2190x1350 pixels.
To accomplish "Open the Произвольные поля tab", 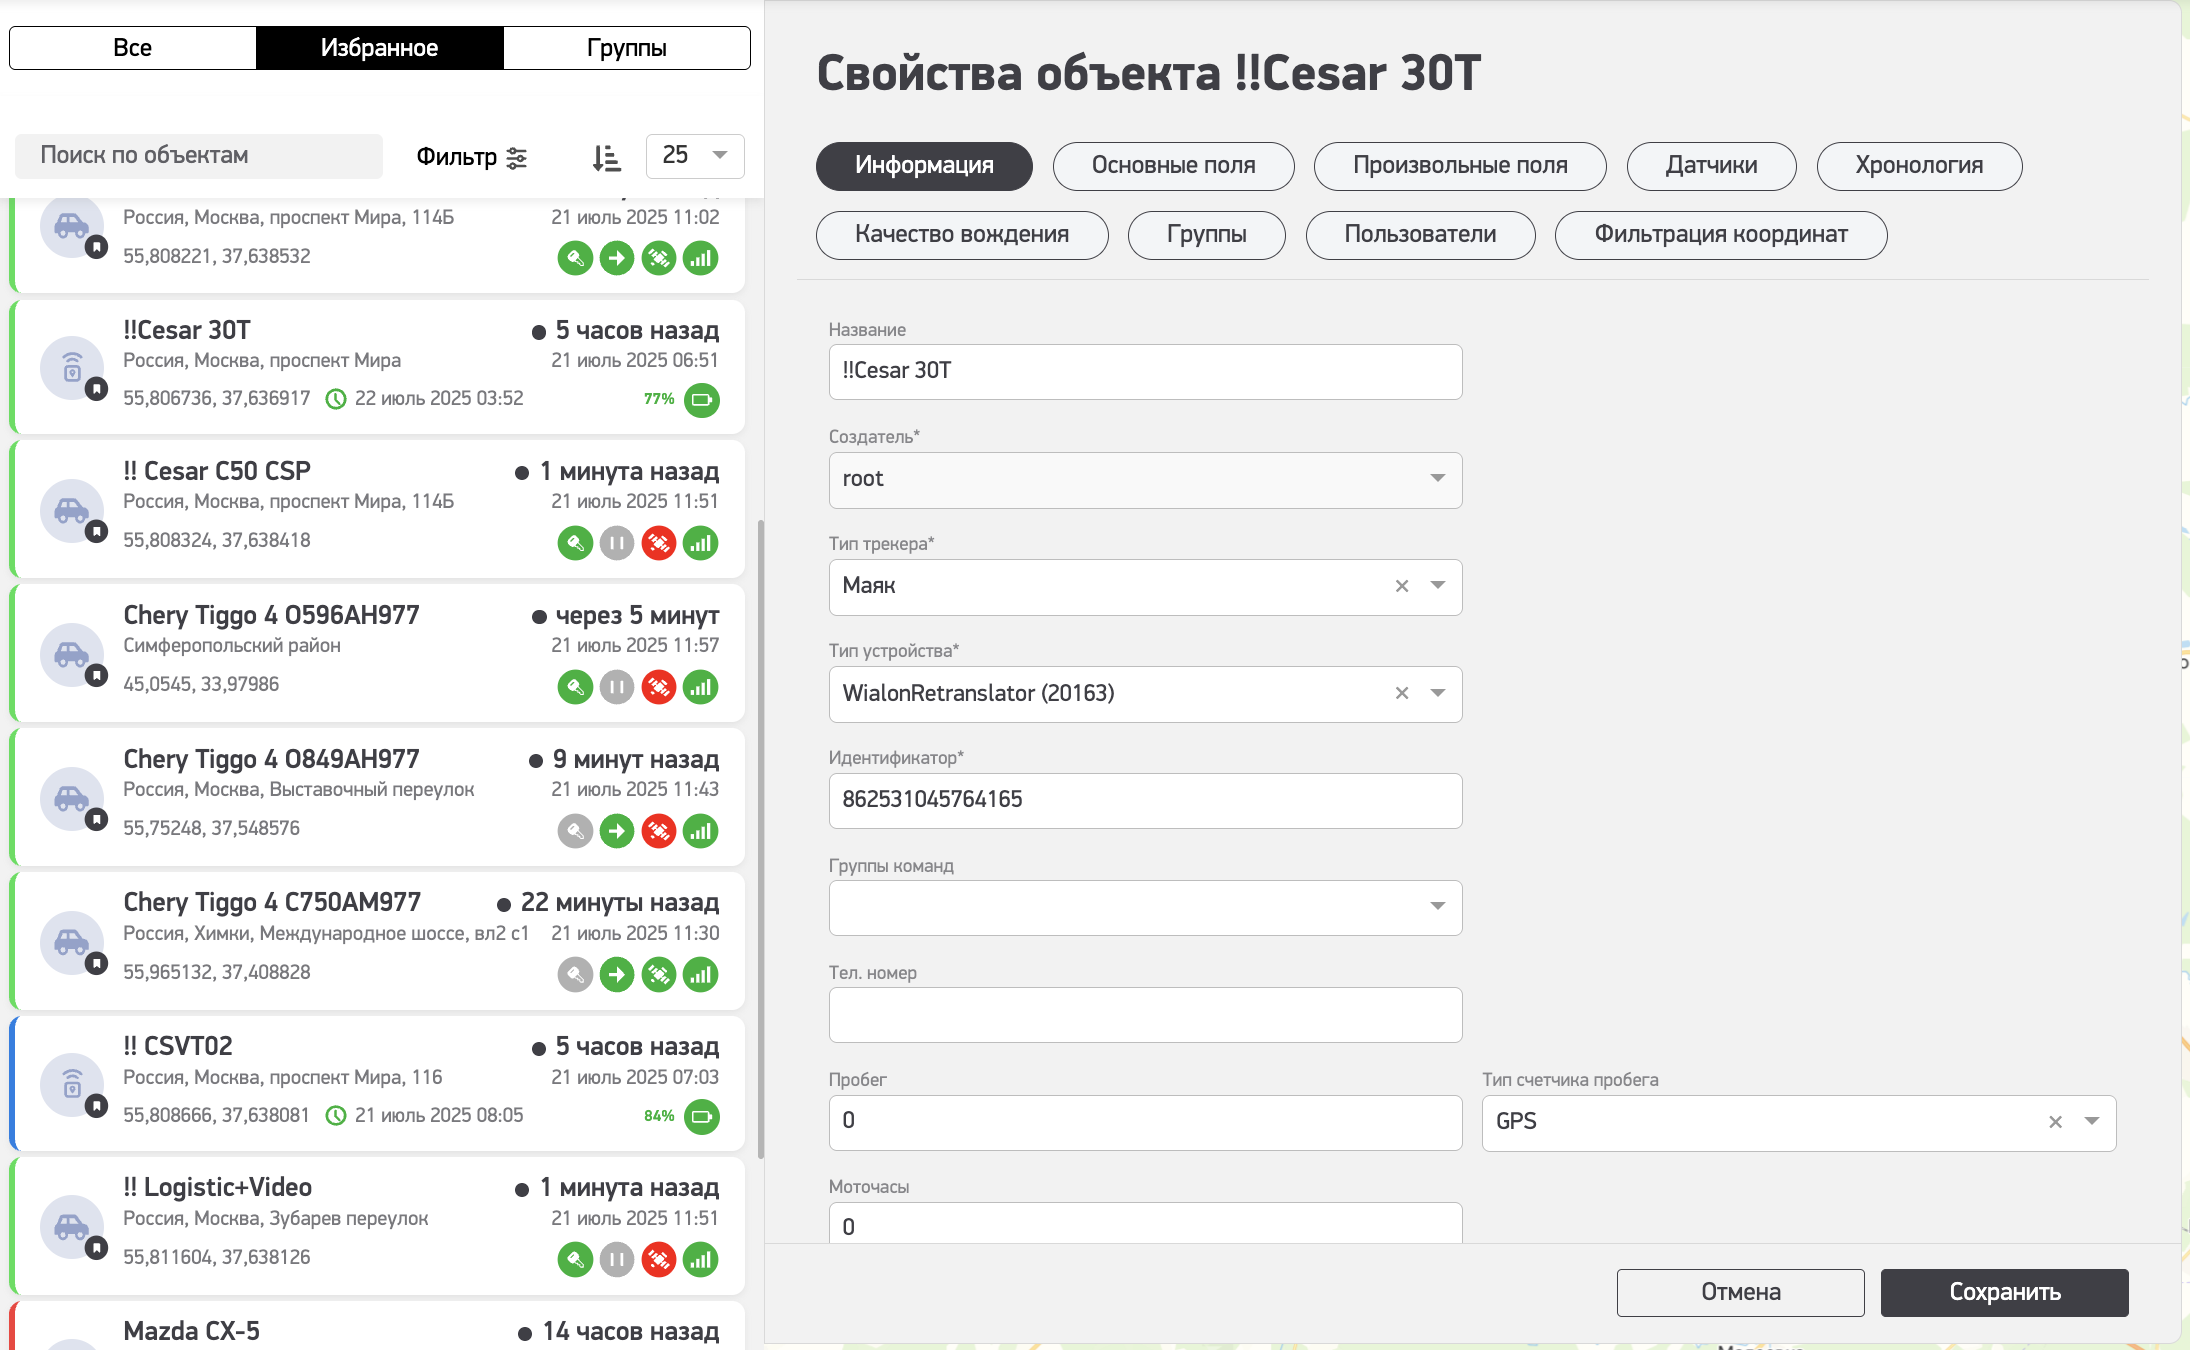I will (x=1460, y=166).
